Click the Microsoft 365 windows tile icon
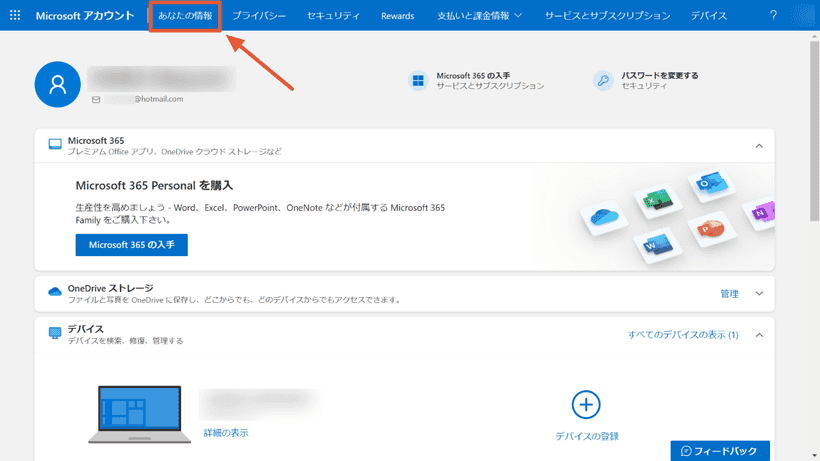The image size is (820, 461). tap(418, 80)
